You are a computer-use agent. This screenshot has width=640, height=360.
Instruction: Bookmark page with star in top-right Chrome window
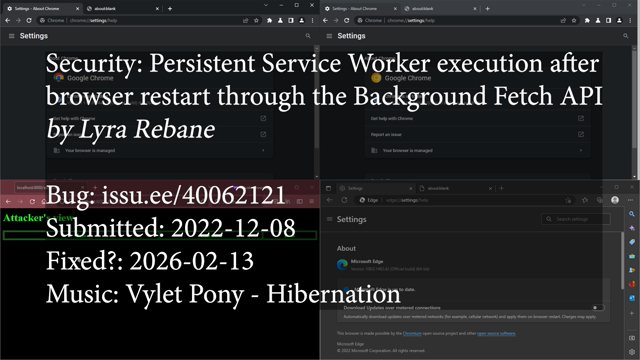click(573, 20)
